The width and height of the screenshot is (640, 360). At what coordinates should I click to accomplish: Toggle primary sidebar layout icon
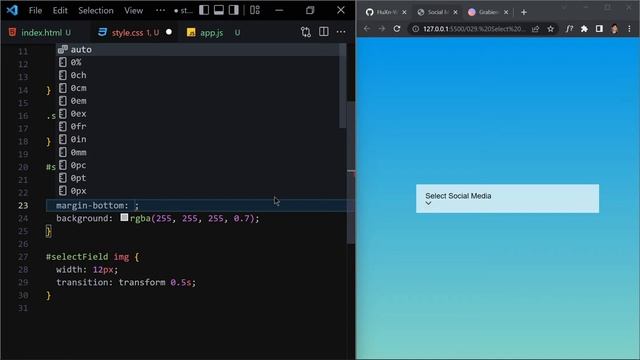pyautogui.click(x=204, y=10)
